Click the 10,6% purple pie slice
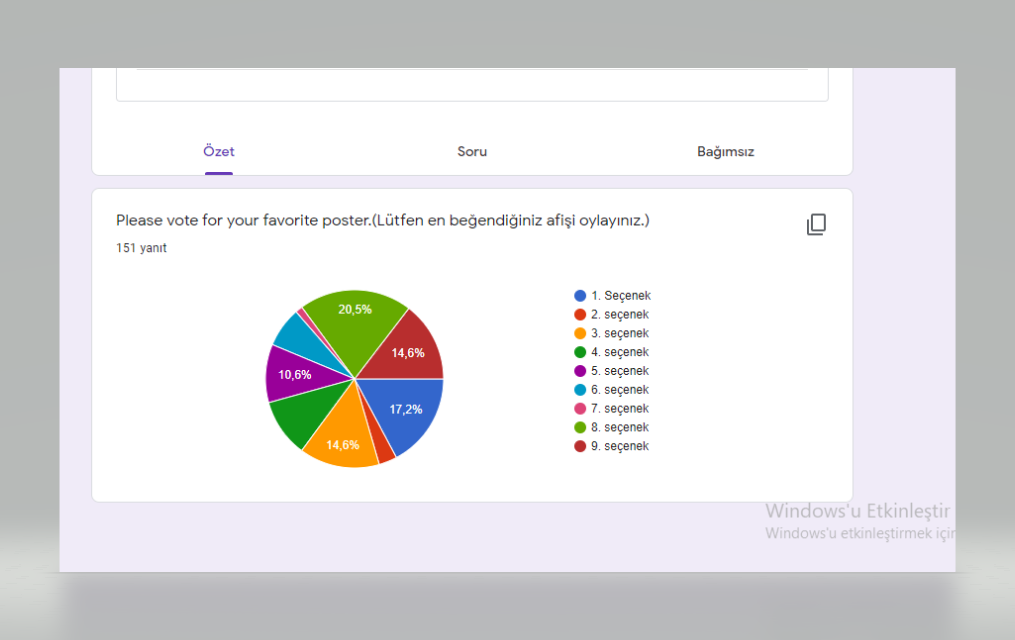Image resolution: width=1015 pixels, height=640 pixels. 293,374
